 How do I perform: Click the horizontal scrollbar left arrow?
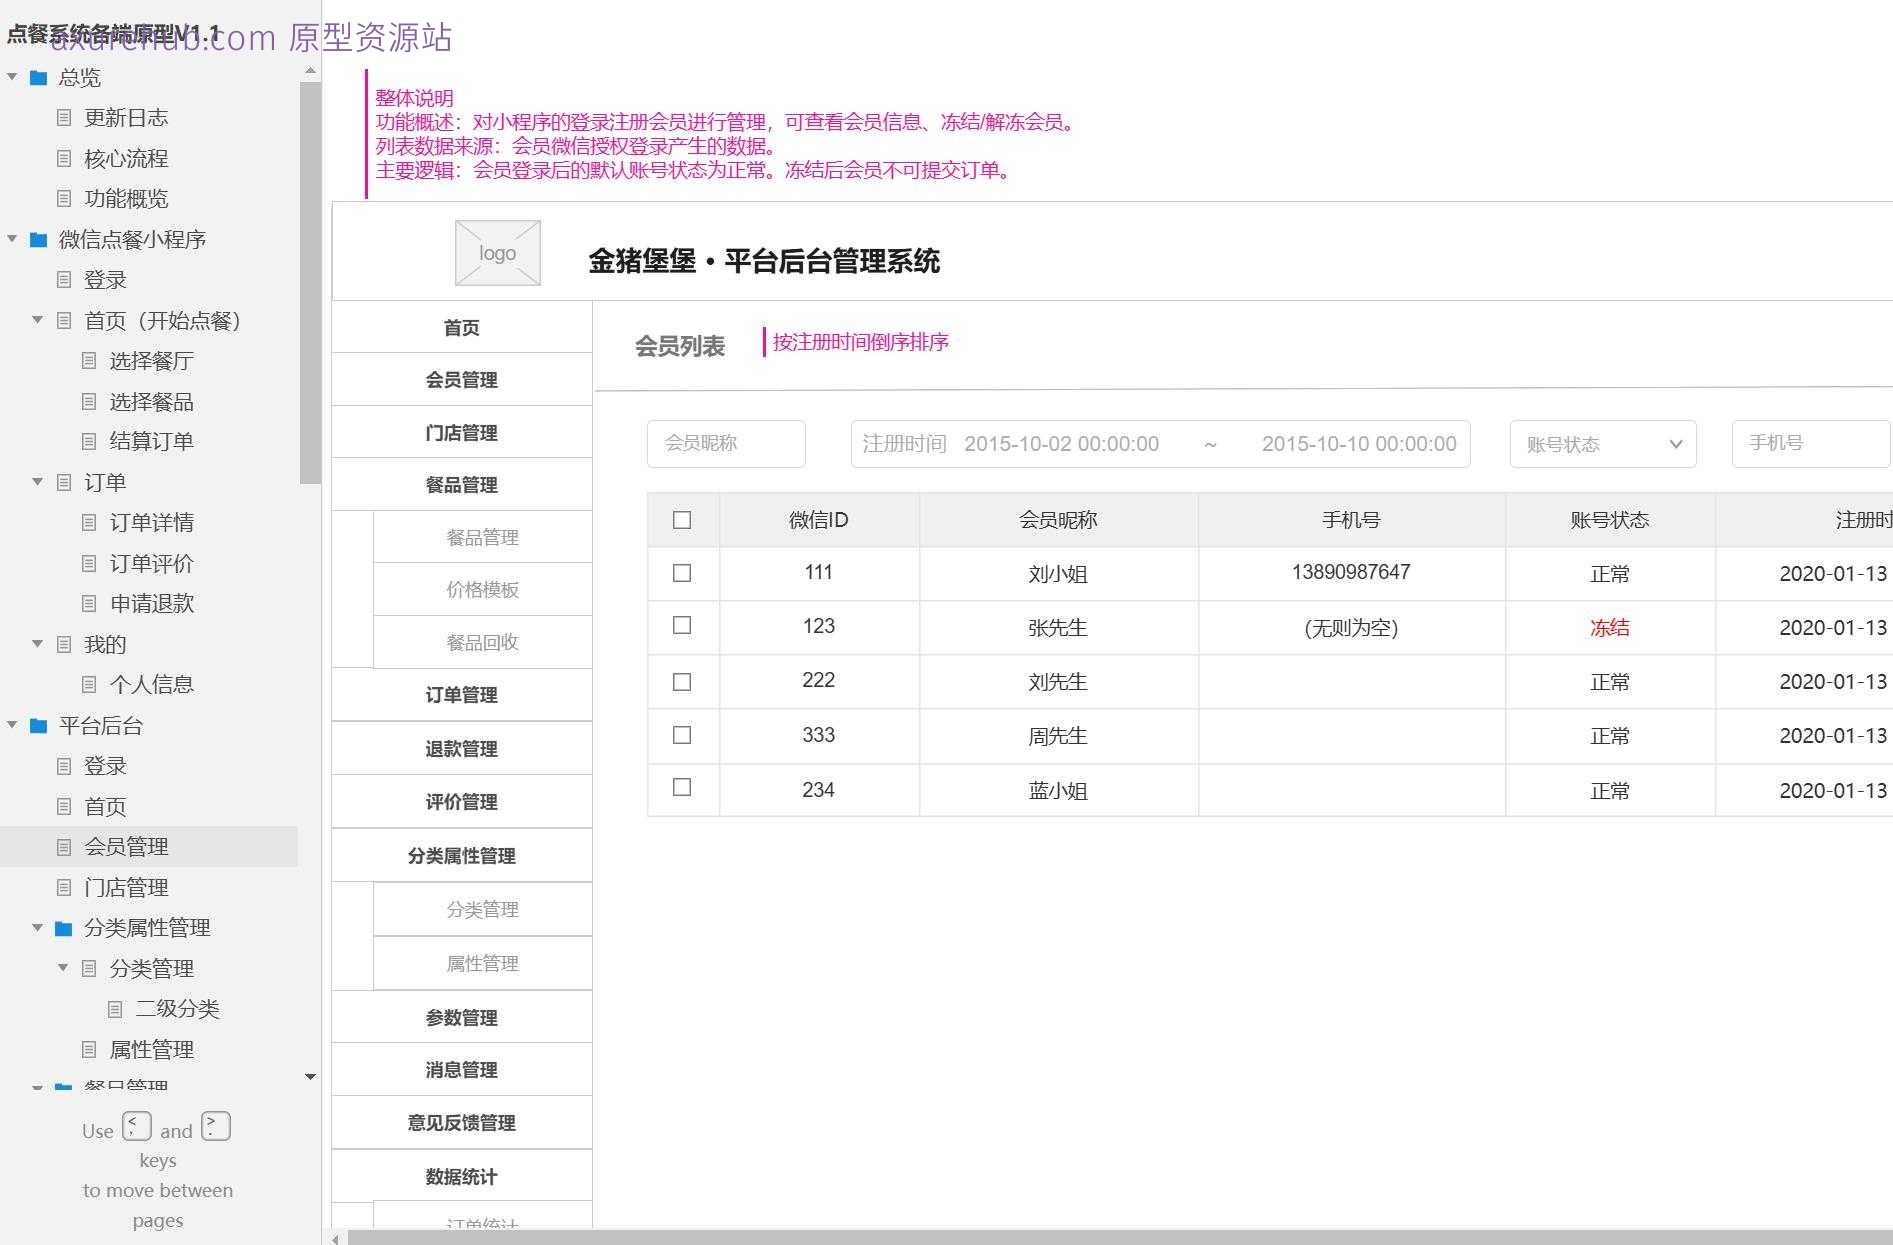[x=336, y=1239]
